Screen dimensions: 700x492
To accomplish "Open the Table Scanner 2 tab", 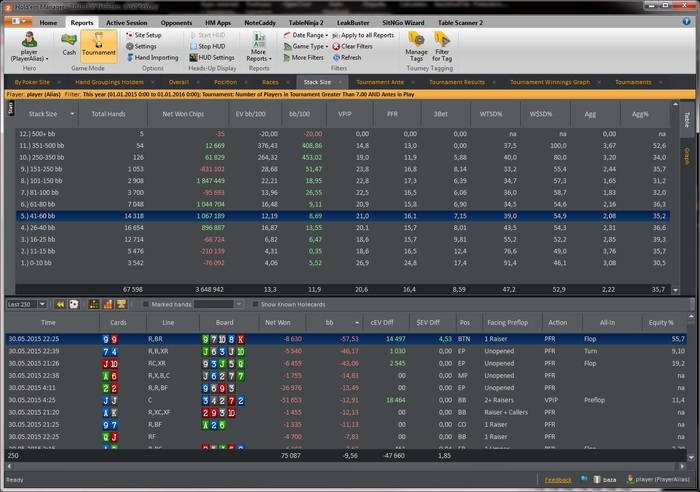I will (x=460, y=23).
